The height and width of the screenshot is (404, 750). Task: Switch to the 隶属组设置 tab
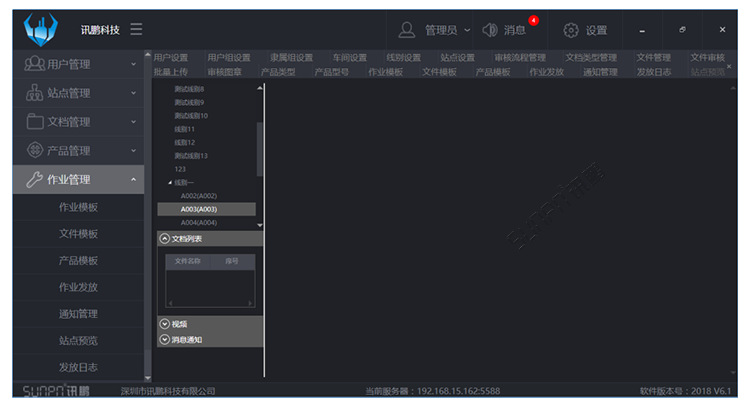(x=291, y=57)
